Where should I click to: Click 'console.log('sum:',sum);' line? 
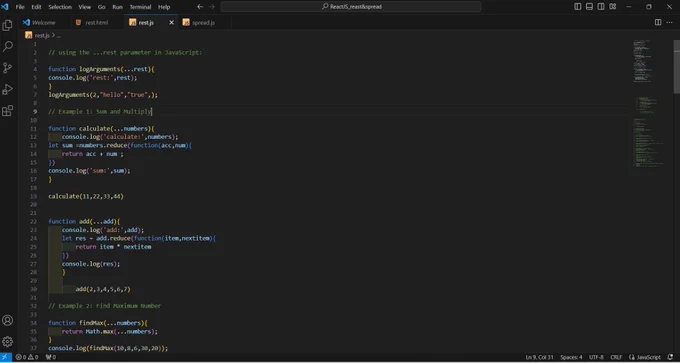click(89, 170)
